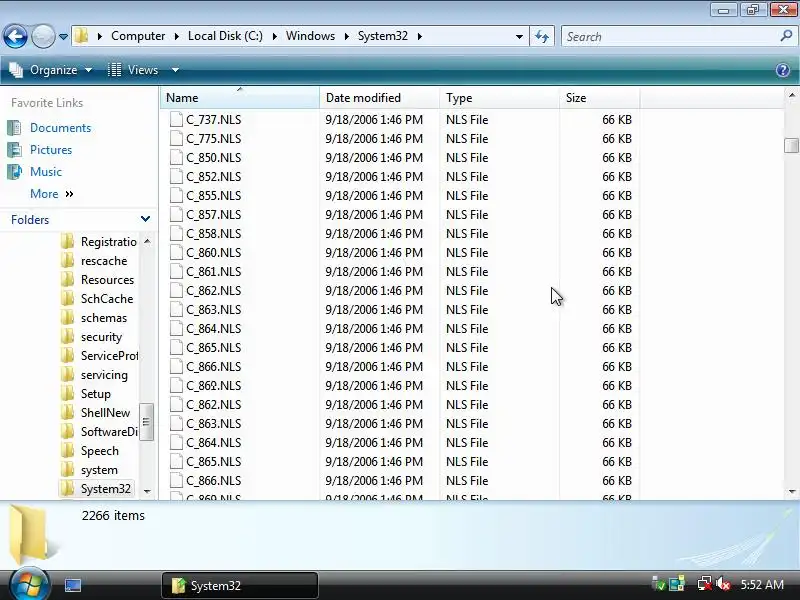The image size is (800, 600).
Task: Select the system folder in tree
Action: (99, 469)
